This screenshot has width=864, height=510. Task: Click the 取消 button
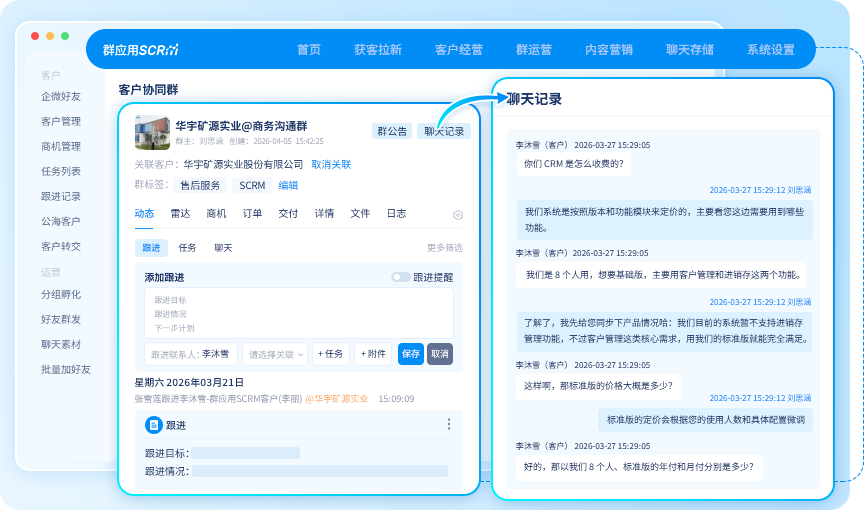[x=440, y=354]
